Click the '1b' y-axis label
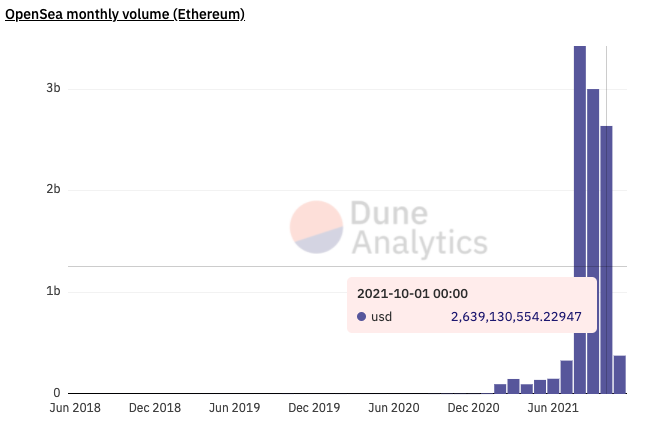 53,291
